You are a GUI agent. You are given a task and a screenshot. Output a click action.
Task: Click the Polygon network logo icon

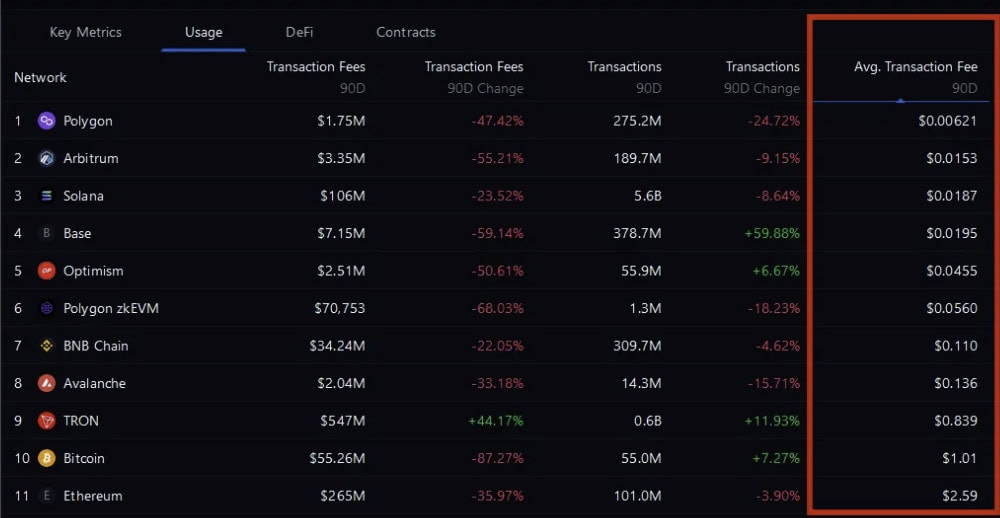coord(47,121)
